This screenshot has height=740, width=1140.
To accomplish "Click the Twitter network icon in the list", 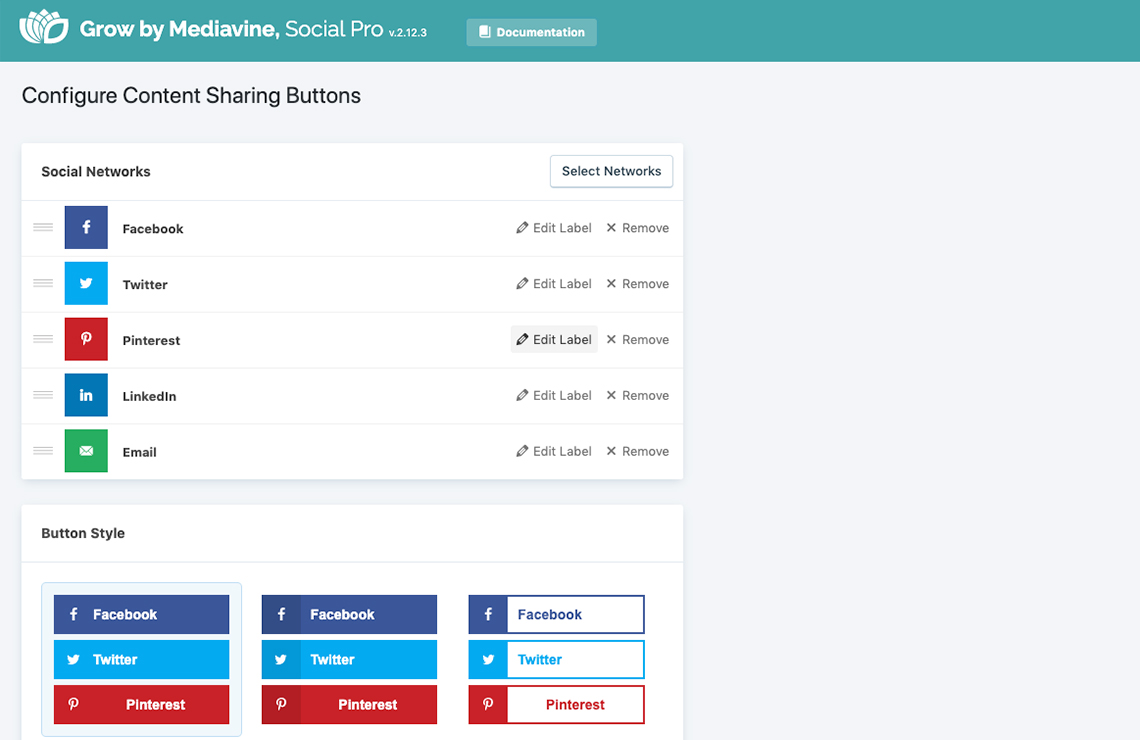I will tap(86, 283).
